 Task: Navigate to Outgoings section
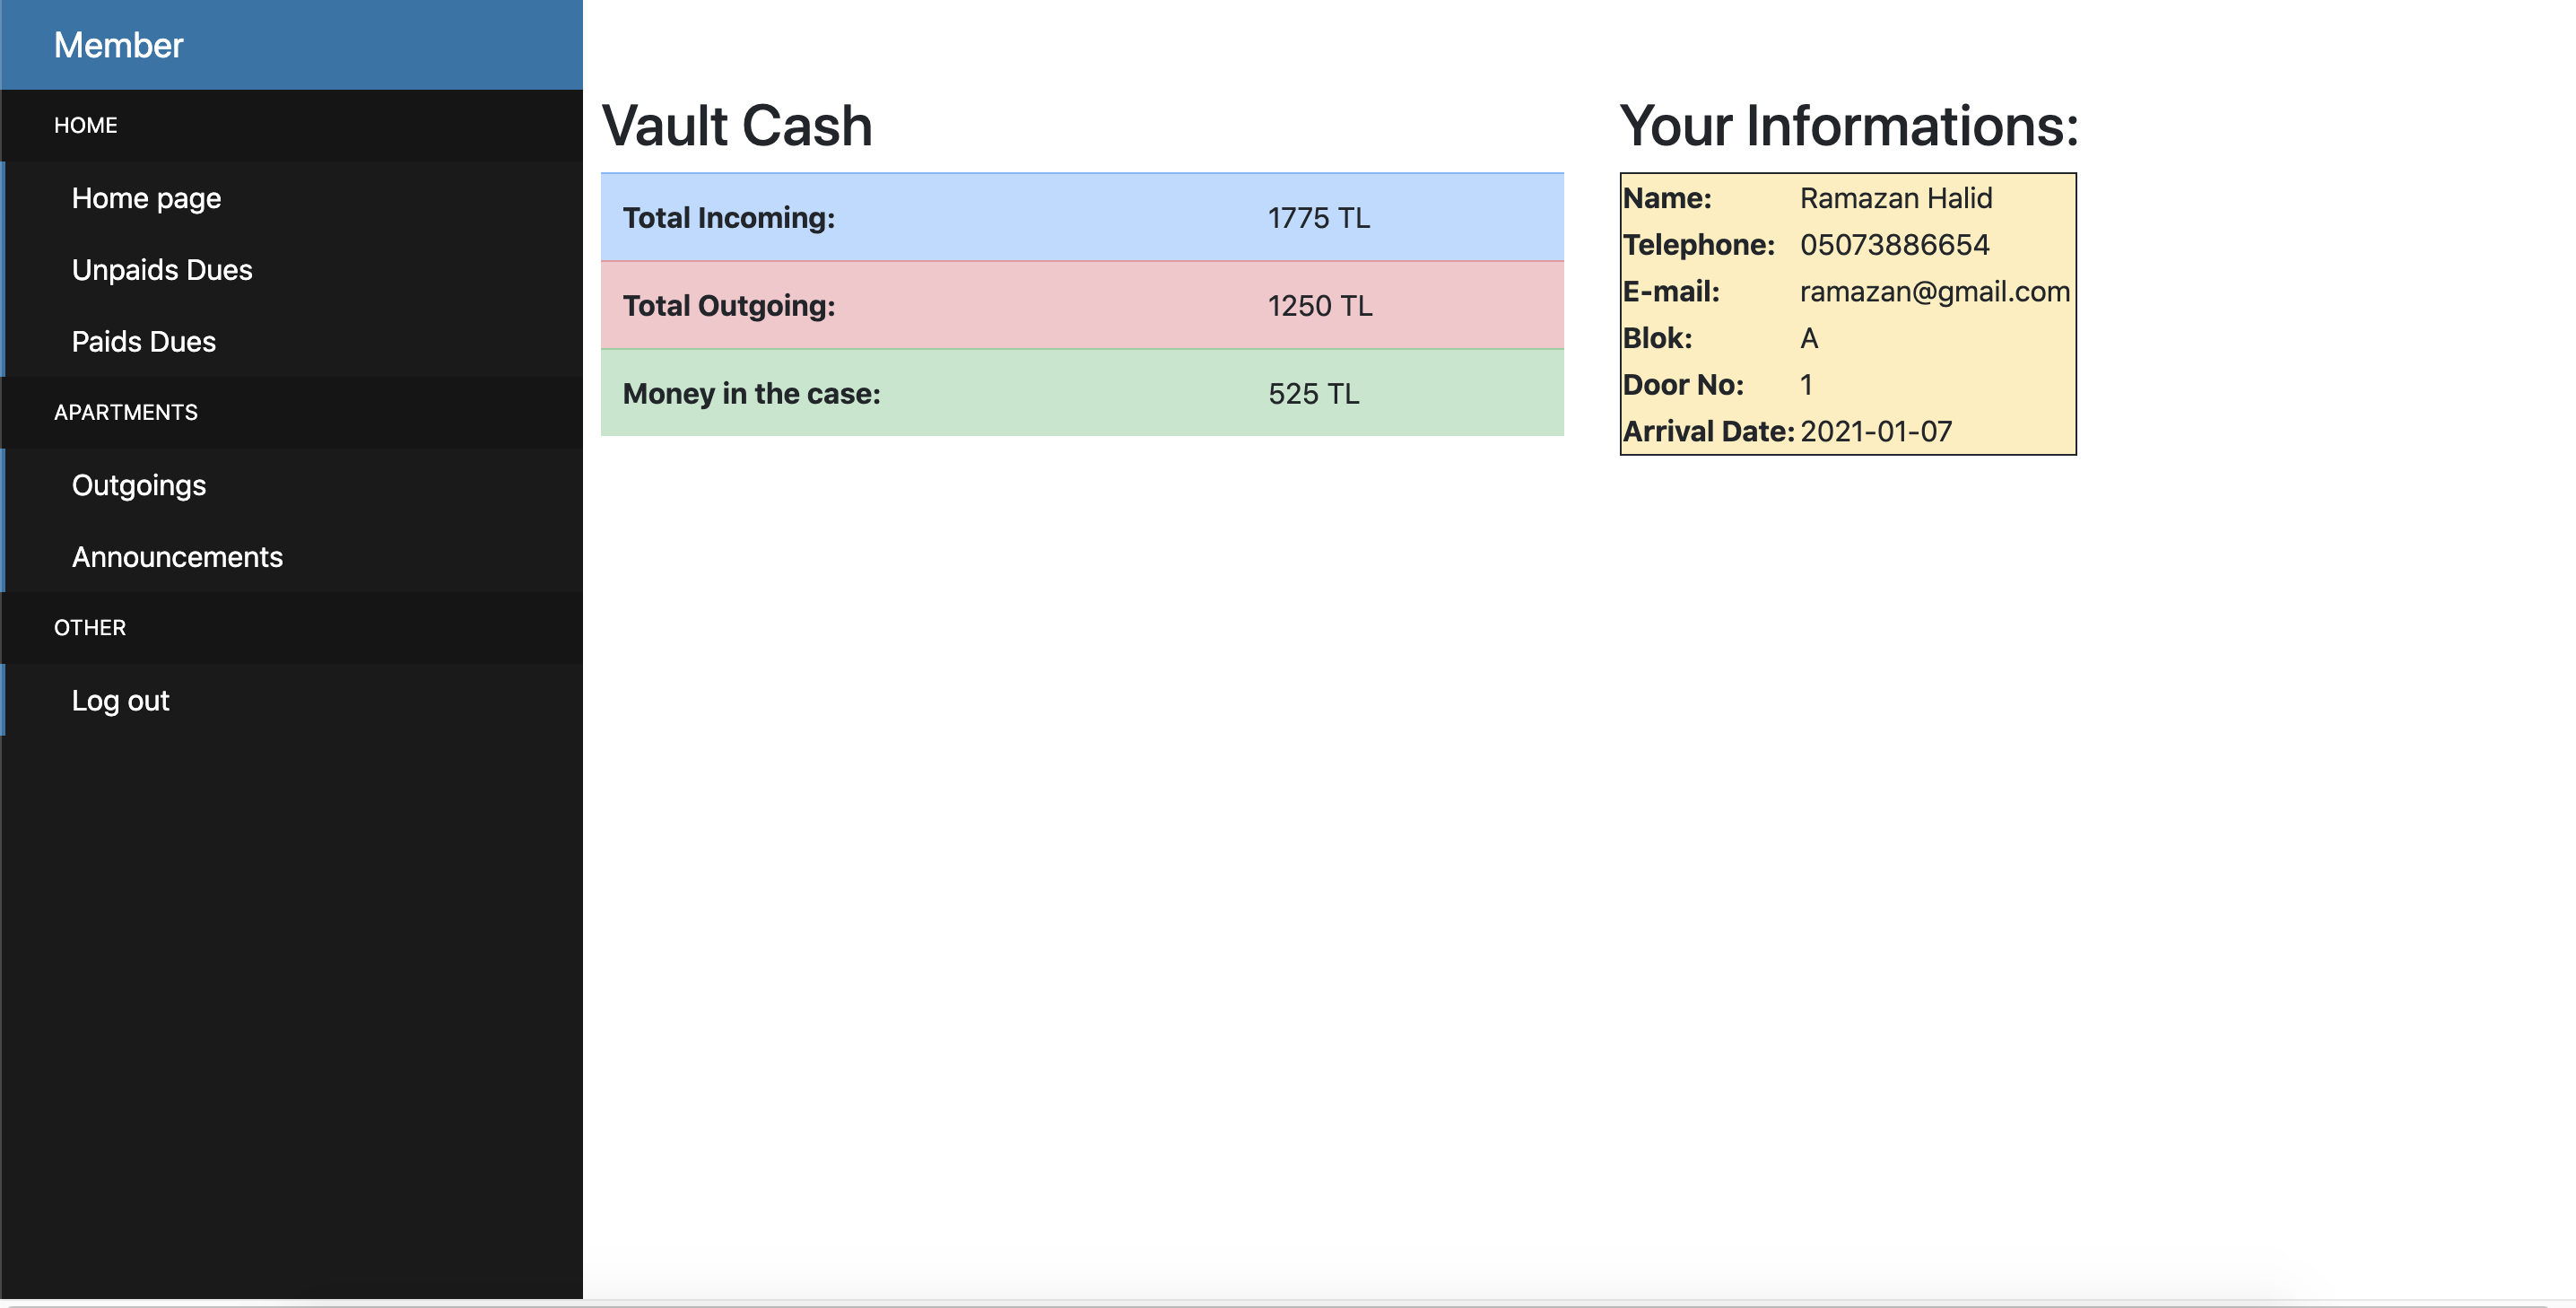(x=139, y=485)
